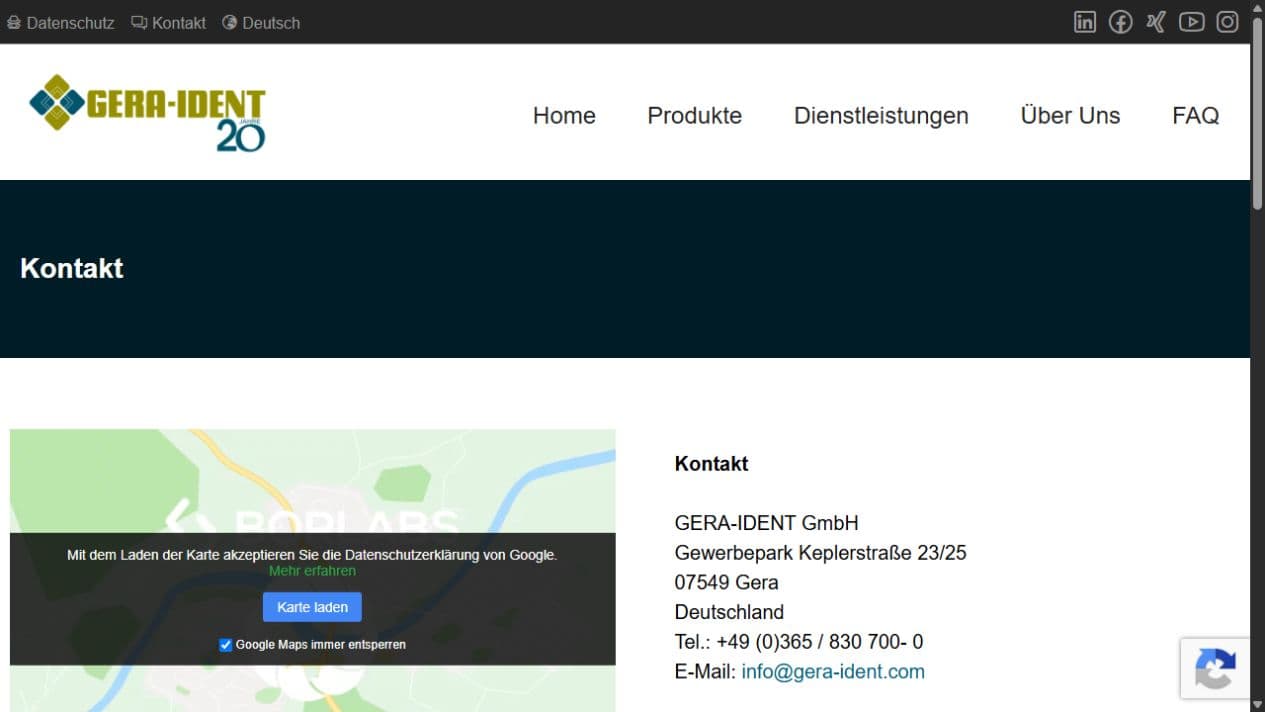
Task: Click the Karte laden button
Action: [312, 607]
